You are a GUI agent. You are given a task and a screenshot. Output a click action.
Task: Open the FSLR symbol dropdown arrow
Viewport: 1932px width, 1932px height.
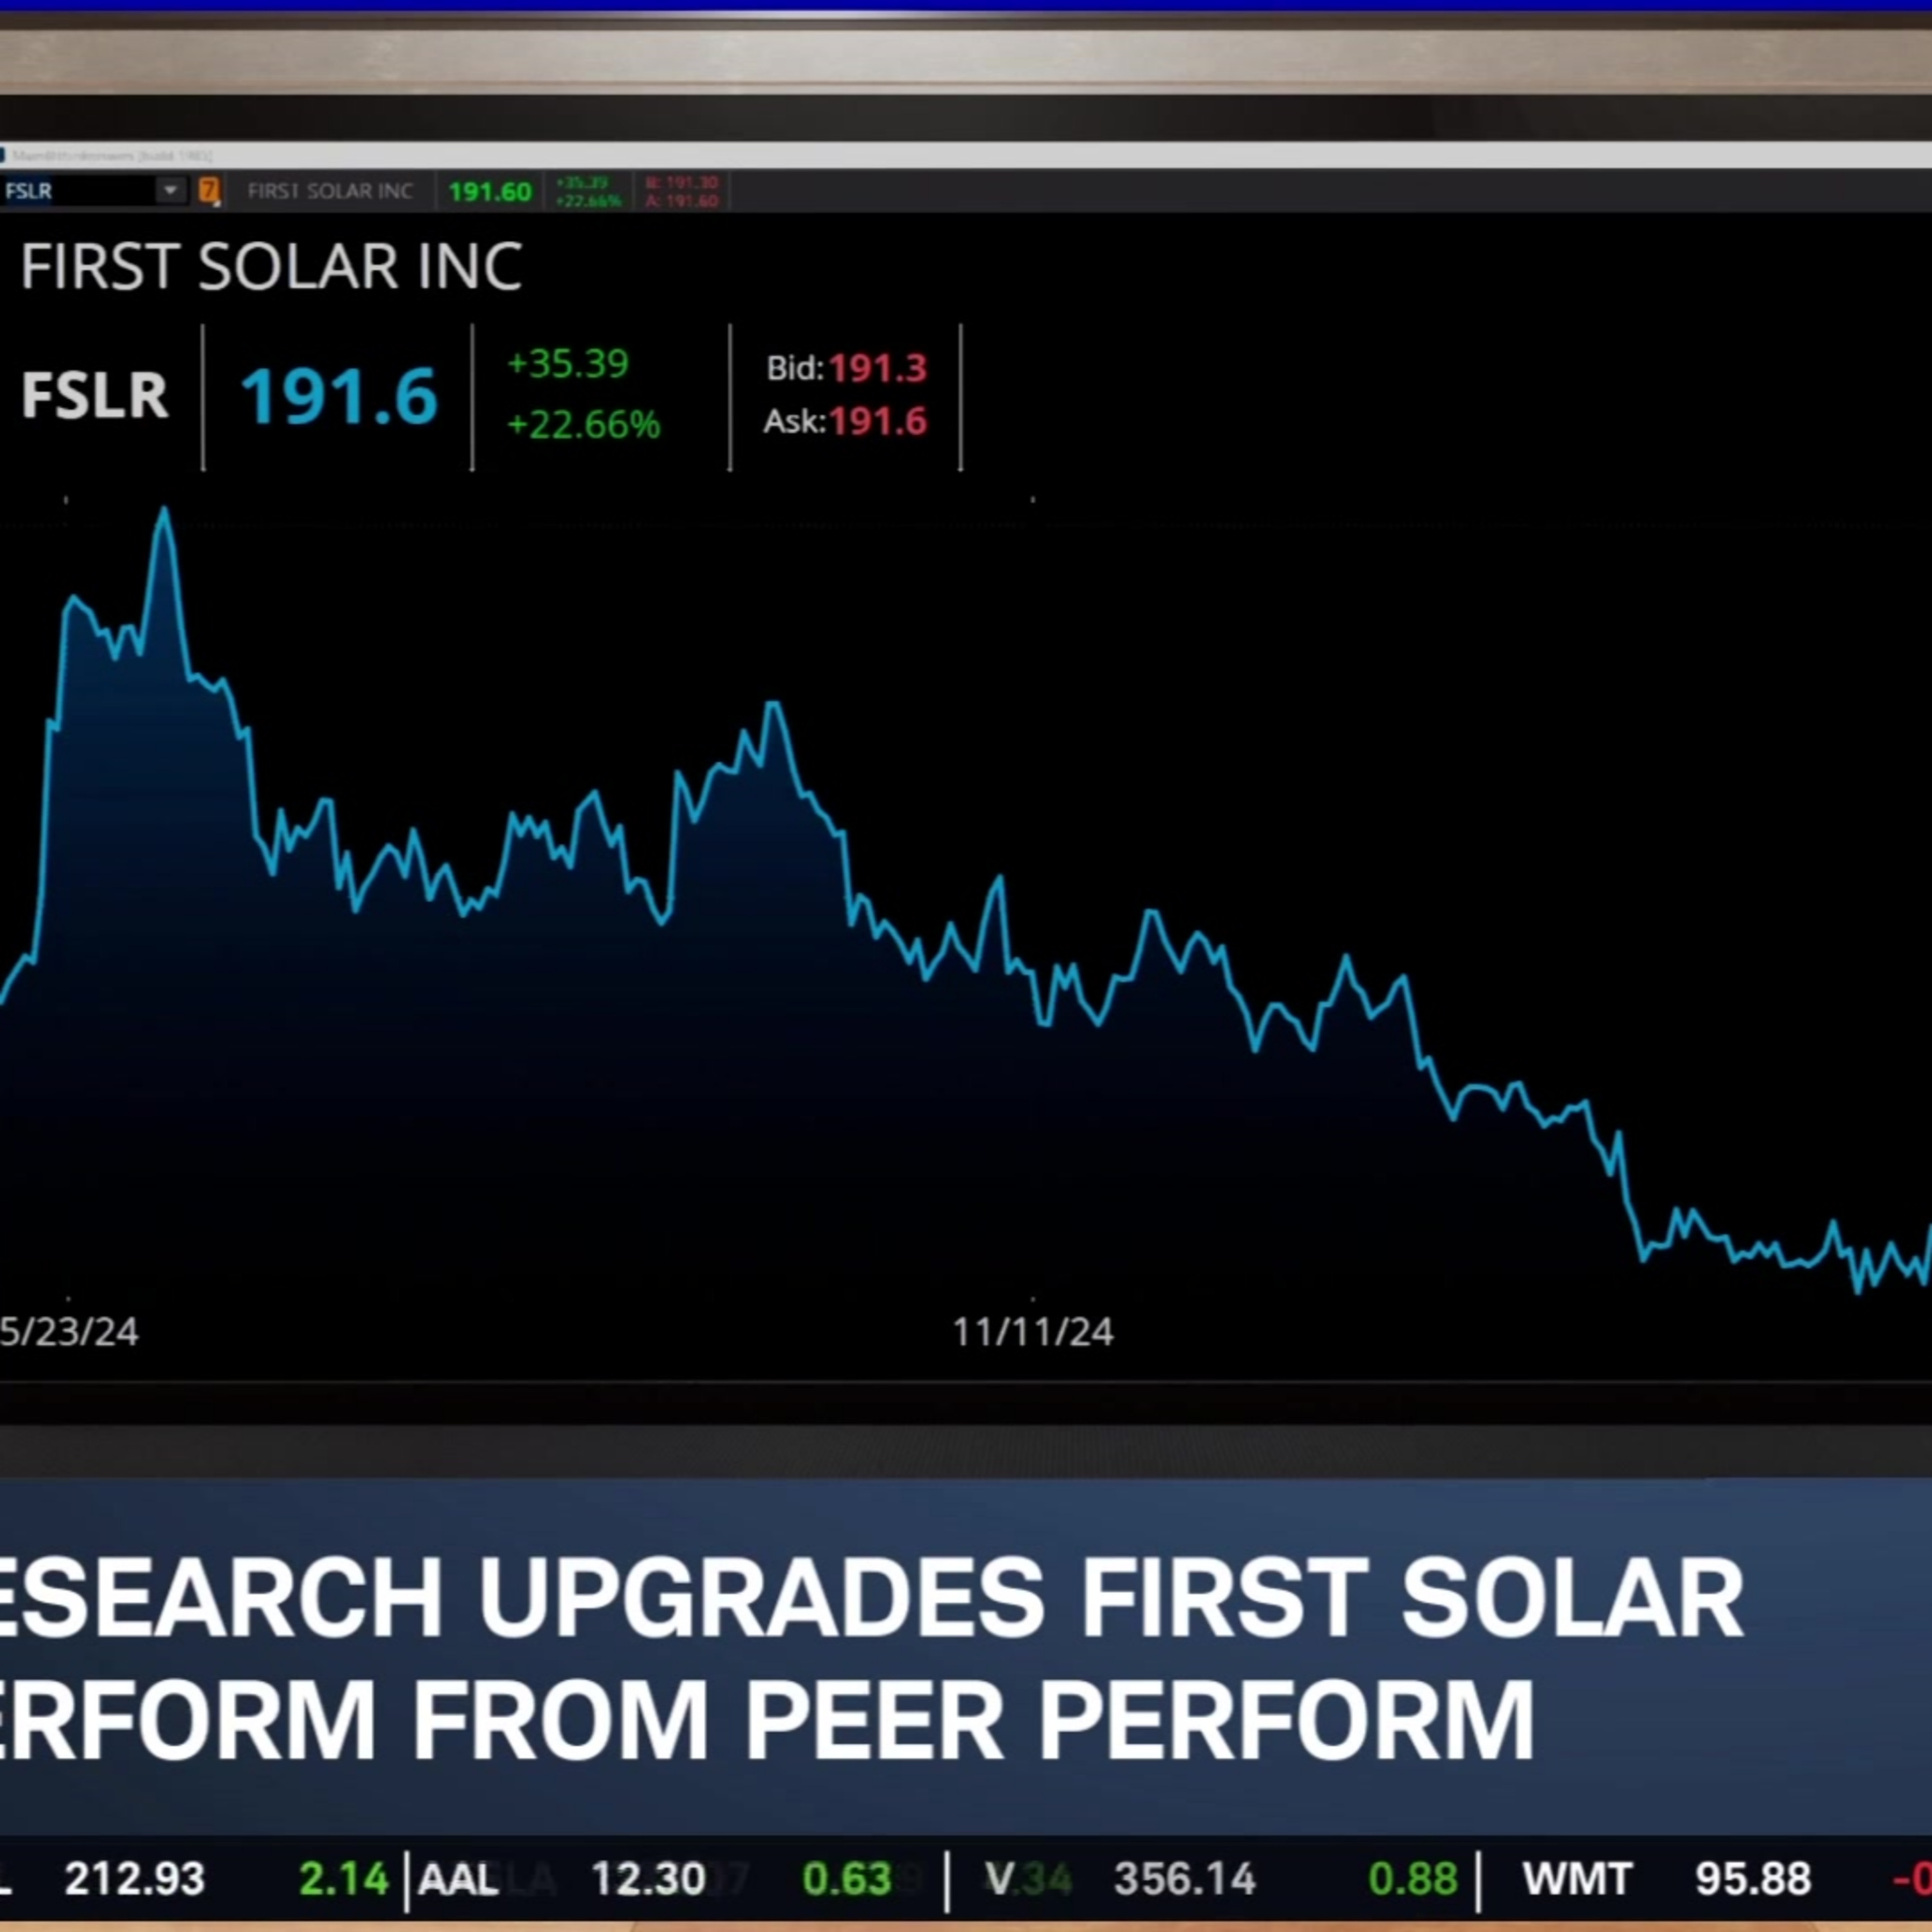coord(171,190)
